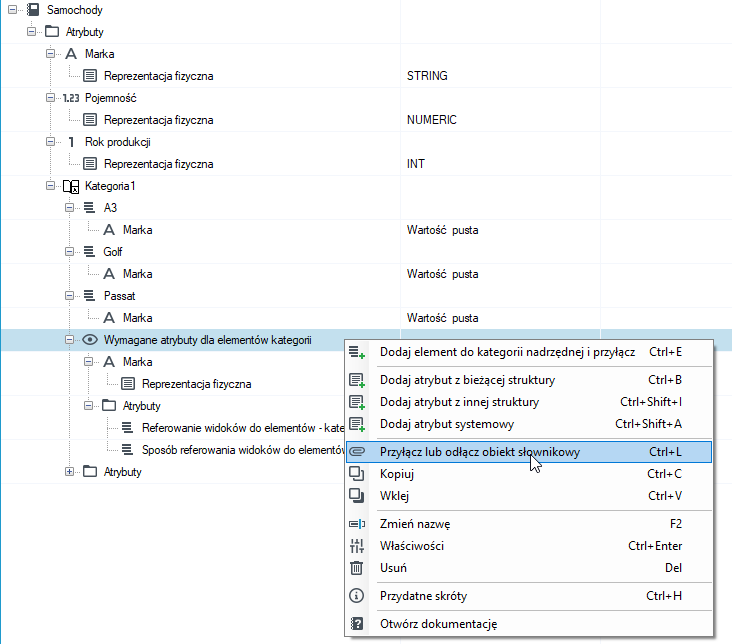
Task: Select the Rok produkcji label
Action: point(118,142)
